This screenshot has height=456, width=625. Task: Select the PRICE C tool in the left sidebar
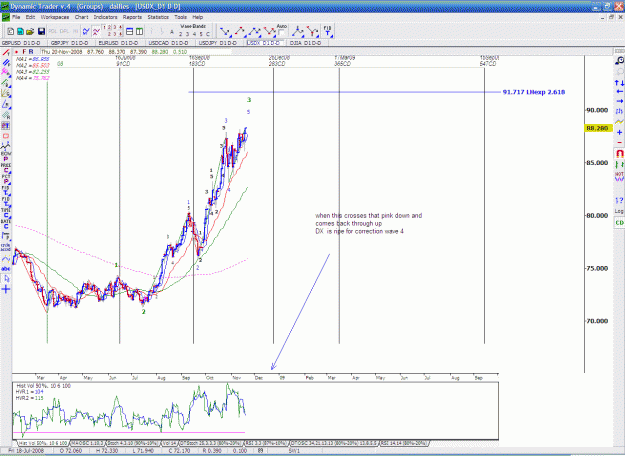[6, 167]
